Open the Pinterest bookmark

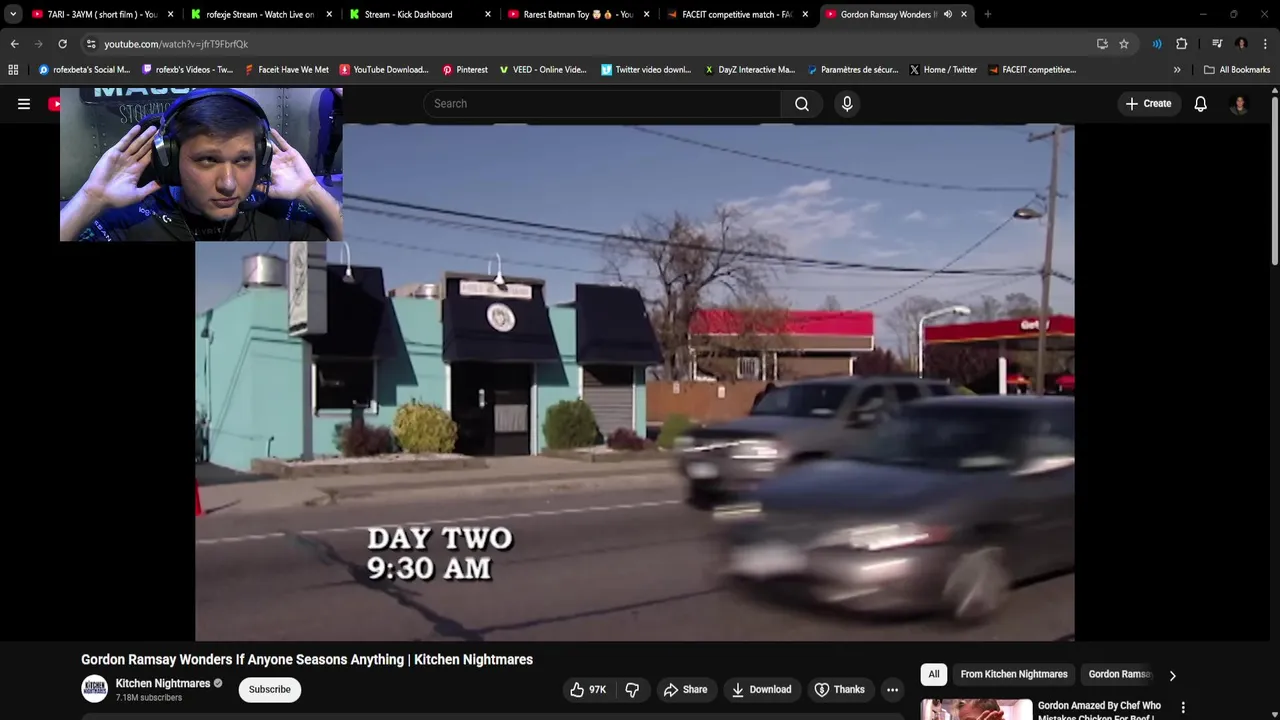click(465, 70)
